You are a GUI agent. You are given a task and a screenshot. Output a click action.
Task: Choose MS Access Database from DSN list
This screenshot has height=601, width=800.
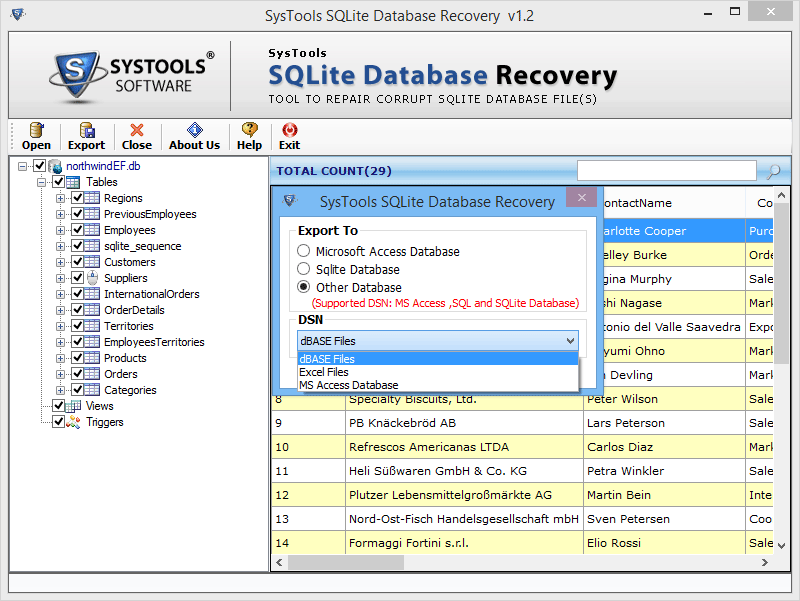tap(438, 385)
